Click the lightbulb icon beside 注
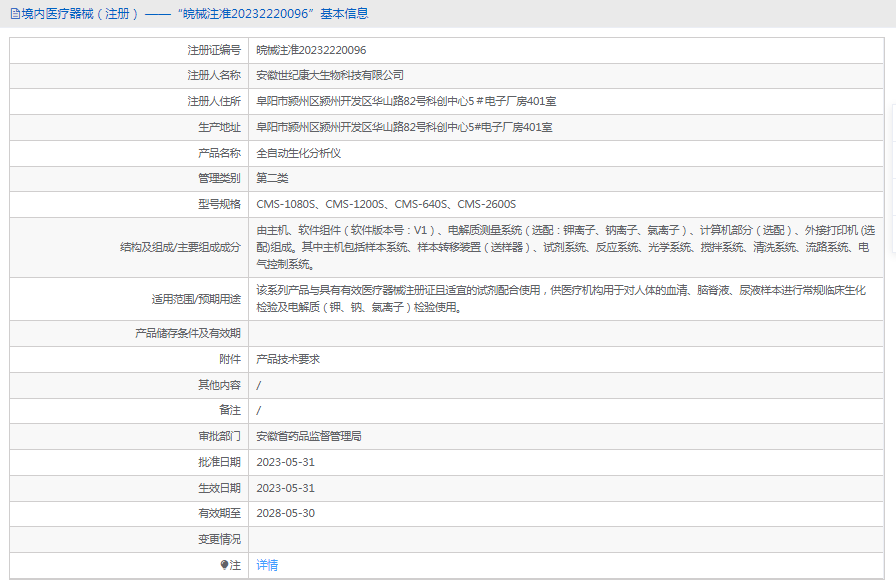This screenshot has width=896, height=587. (224, 565)
